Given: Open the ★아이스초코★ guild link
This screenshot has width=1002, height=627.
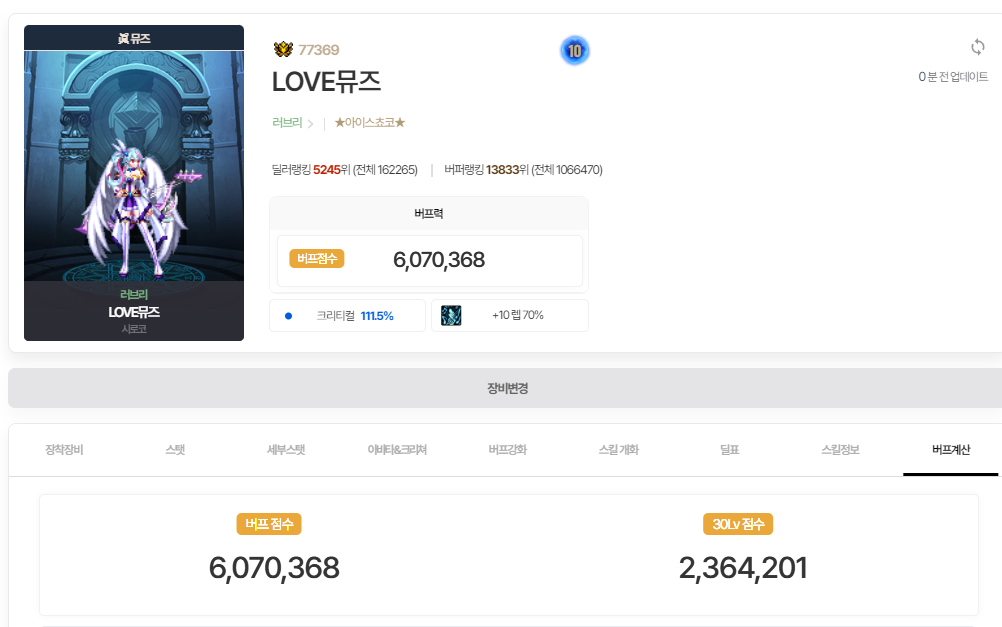Looking at the screenshot, I should coord(369,123).
